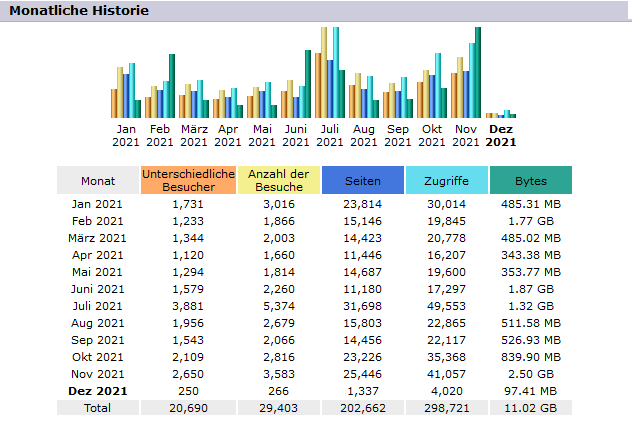Click the green "Bytes" column header
This screenshot has width=632, height=431.
[x=530, y=181]
